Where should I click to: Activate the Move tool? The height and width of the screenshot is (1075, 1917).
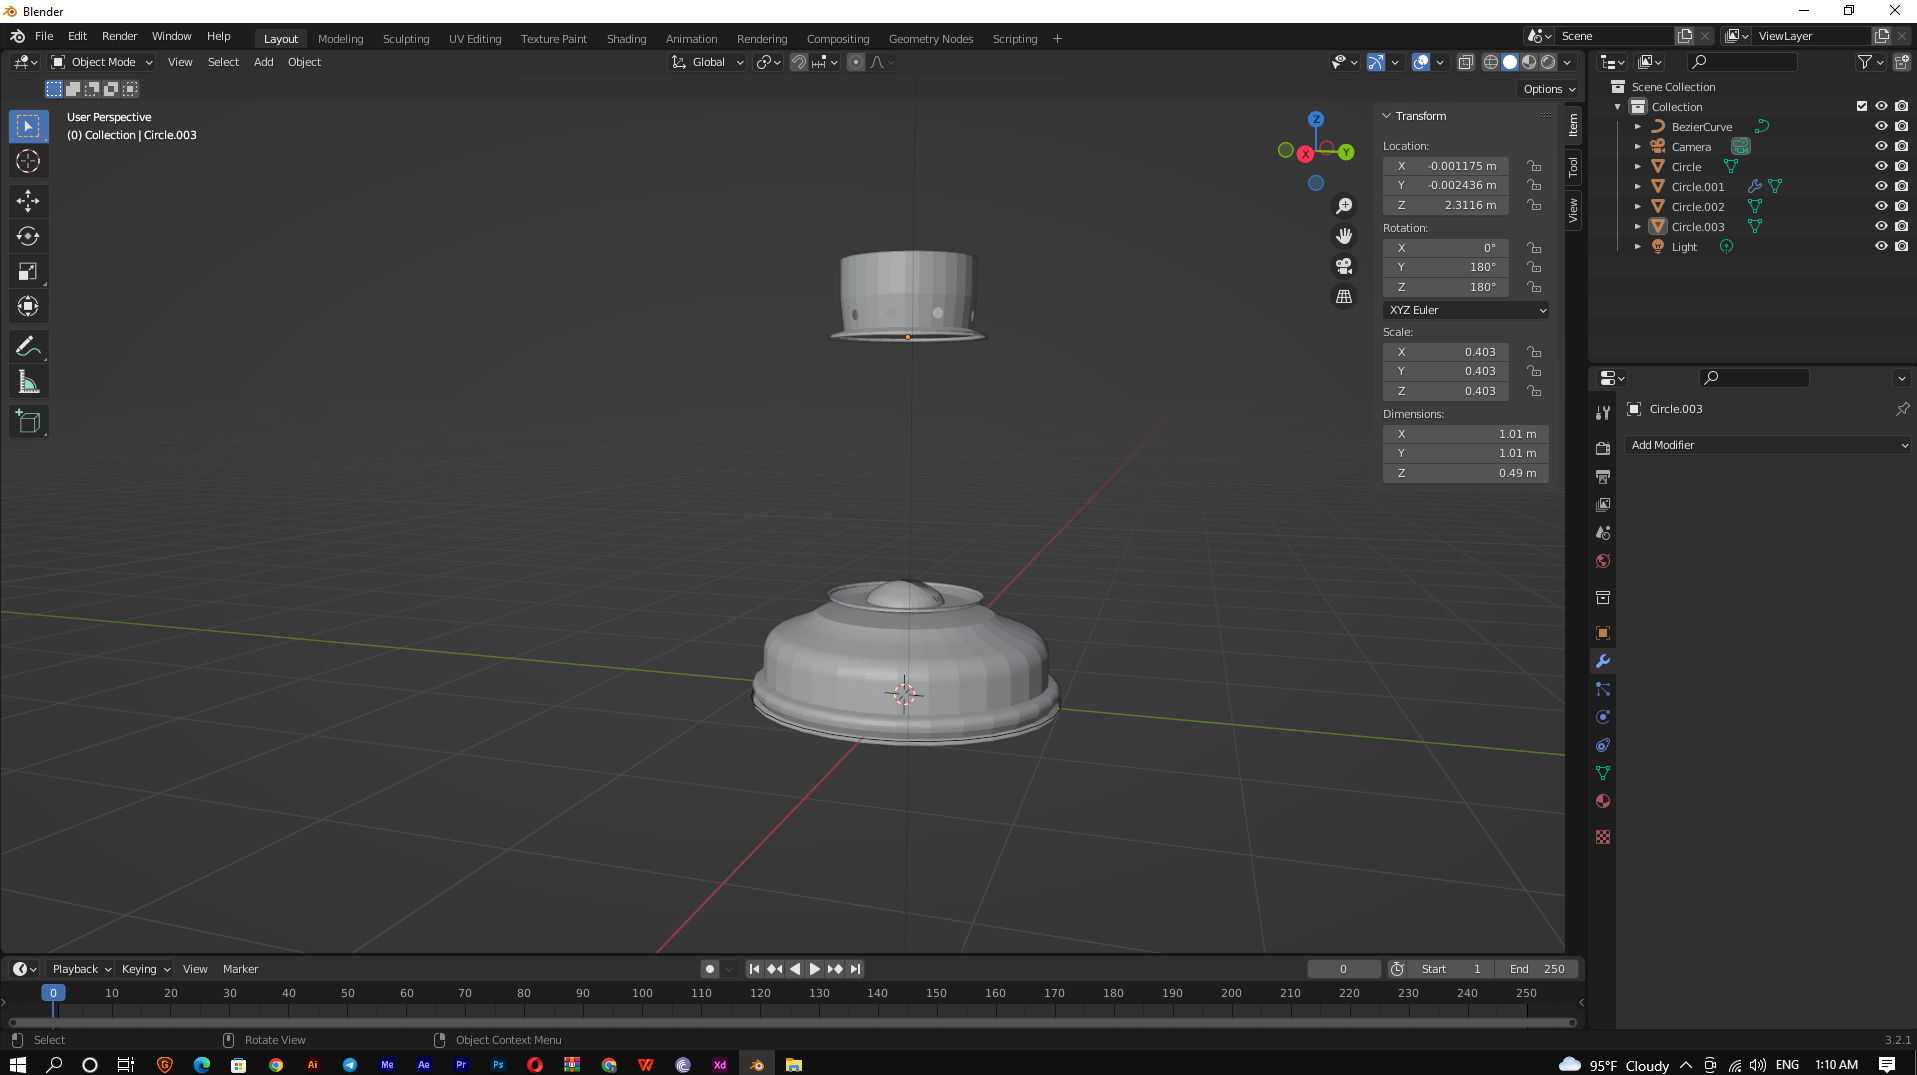pos(28,201)
